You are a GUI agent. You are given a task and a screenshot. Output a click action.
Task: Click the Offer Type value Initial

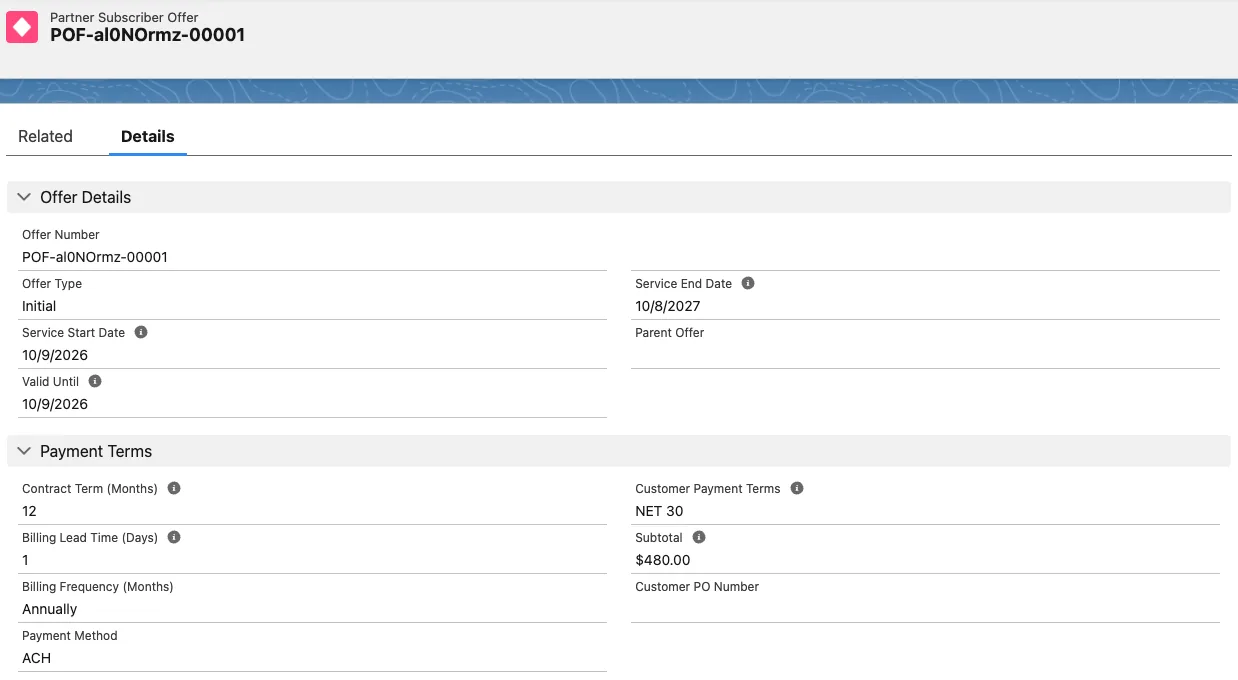[x=39, y=306]
